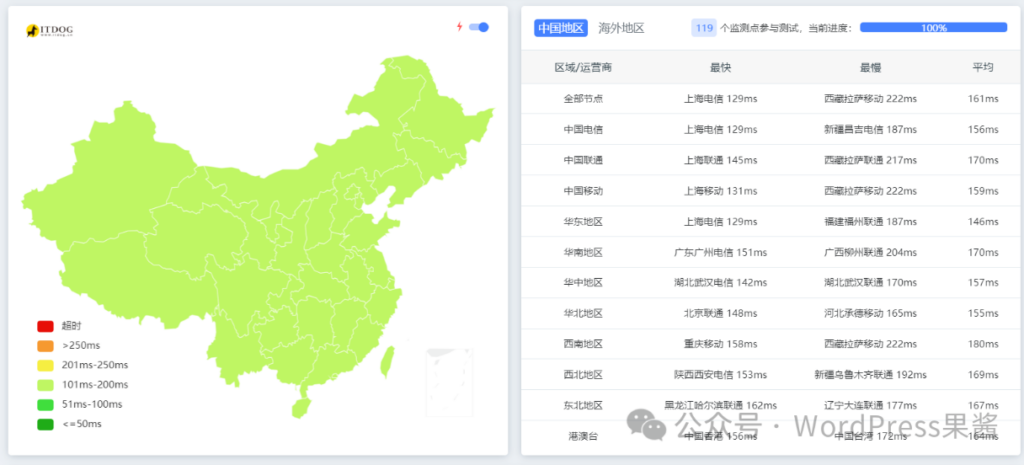The width and height of the screenshot is (1024, 465).
Task: Click 上海联通 145ms cell
Action: (x=720, y=160)
